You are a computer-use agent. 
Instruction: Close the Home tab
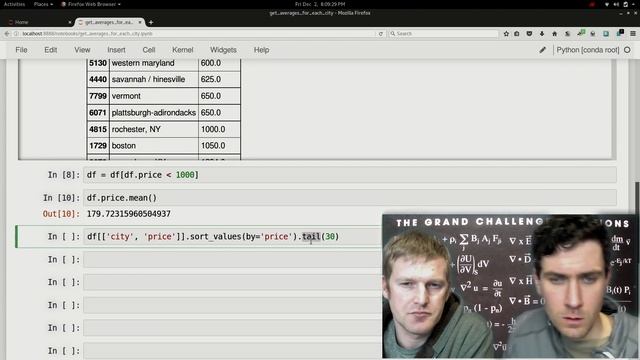(x=69, y=22)
